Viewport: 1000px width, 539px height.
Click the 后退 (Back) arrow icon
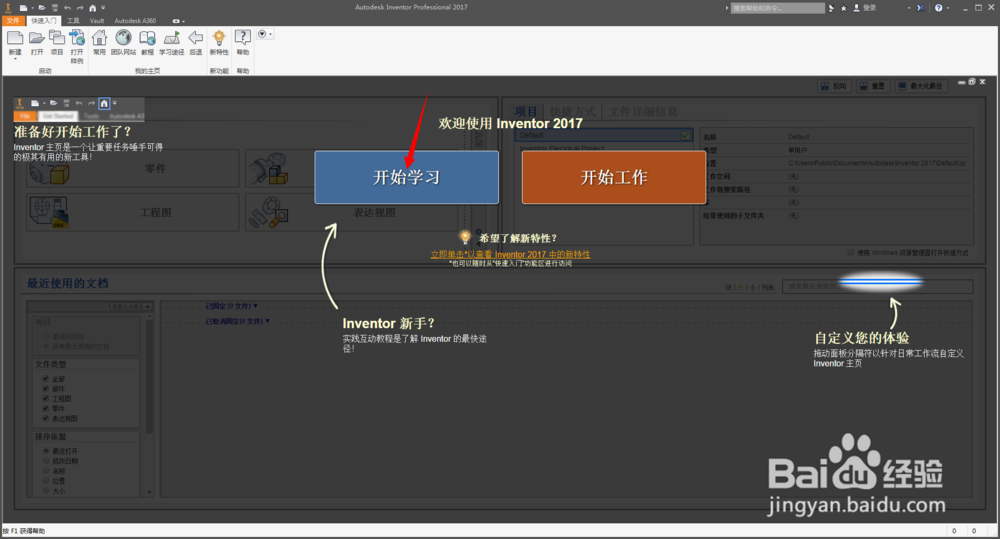[x=196, y=39]
